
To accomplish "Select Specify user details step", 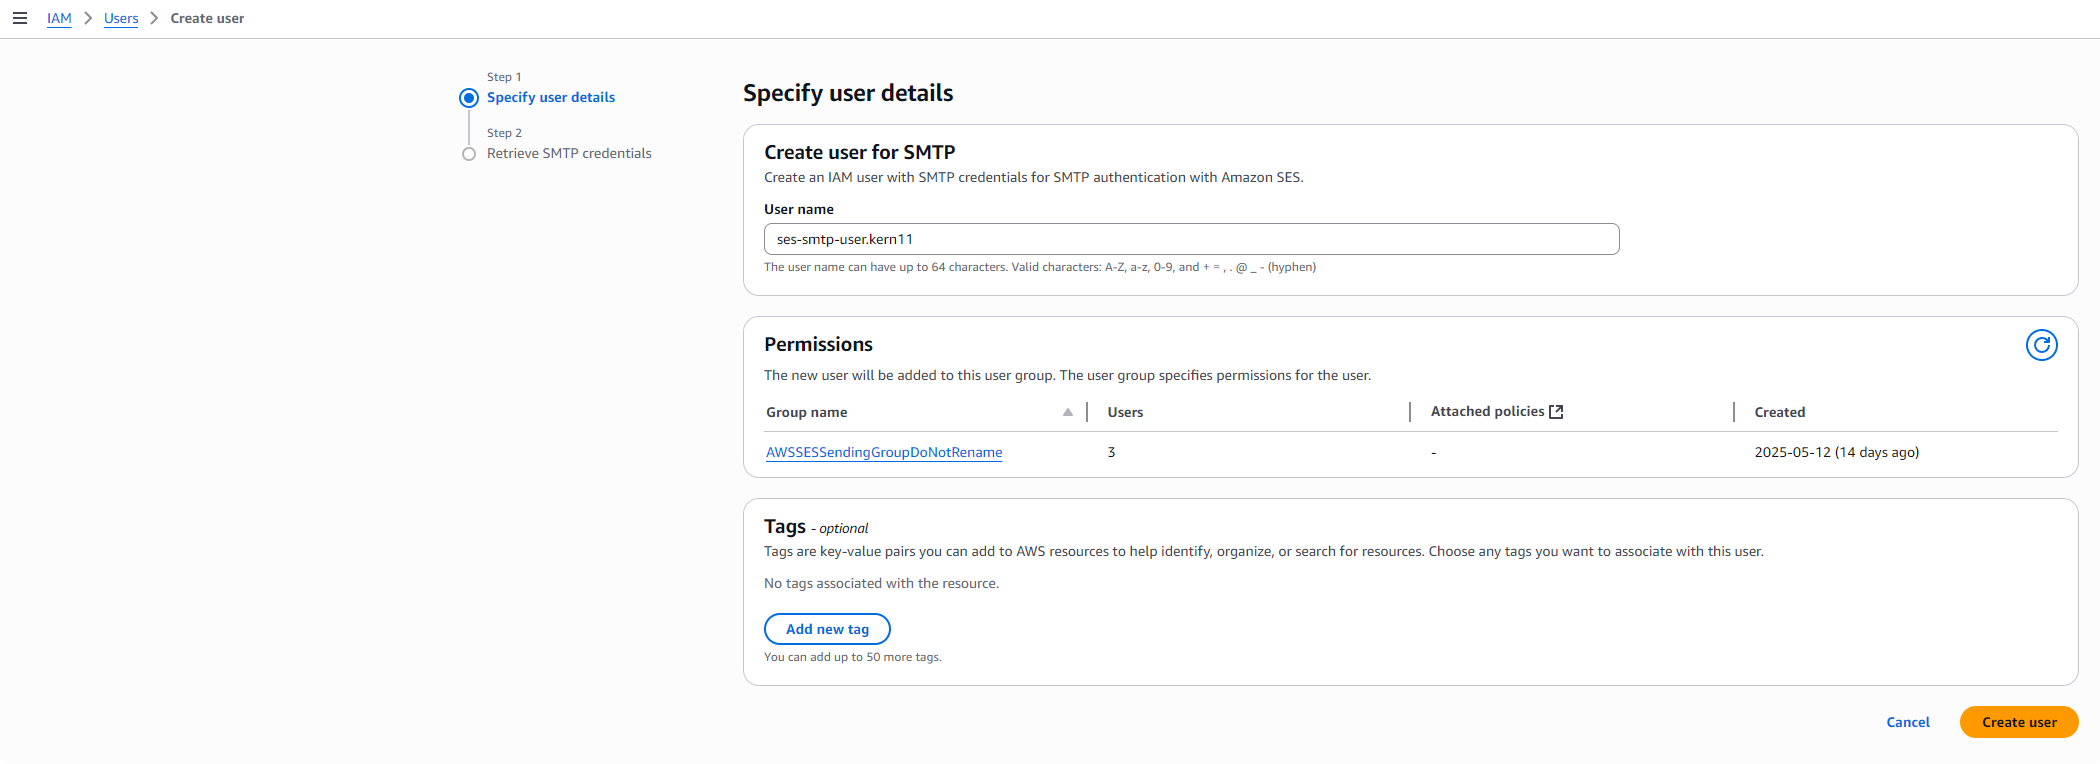I will 551,97.
